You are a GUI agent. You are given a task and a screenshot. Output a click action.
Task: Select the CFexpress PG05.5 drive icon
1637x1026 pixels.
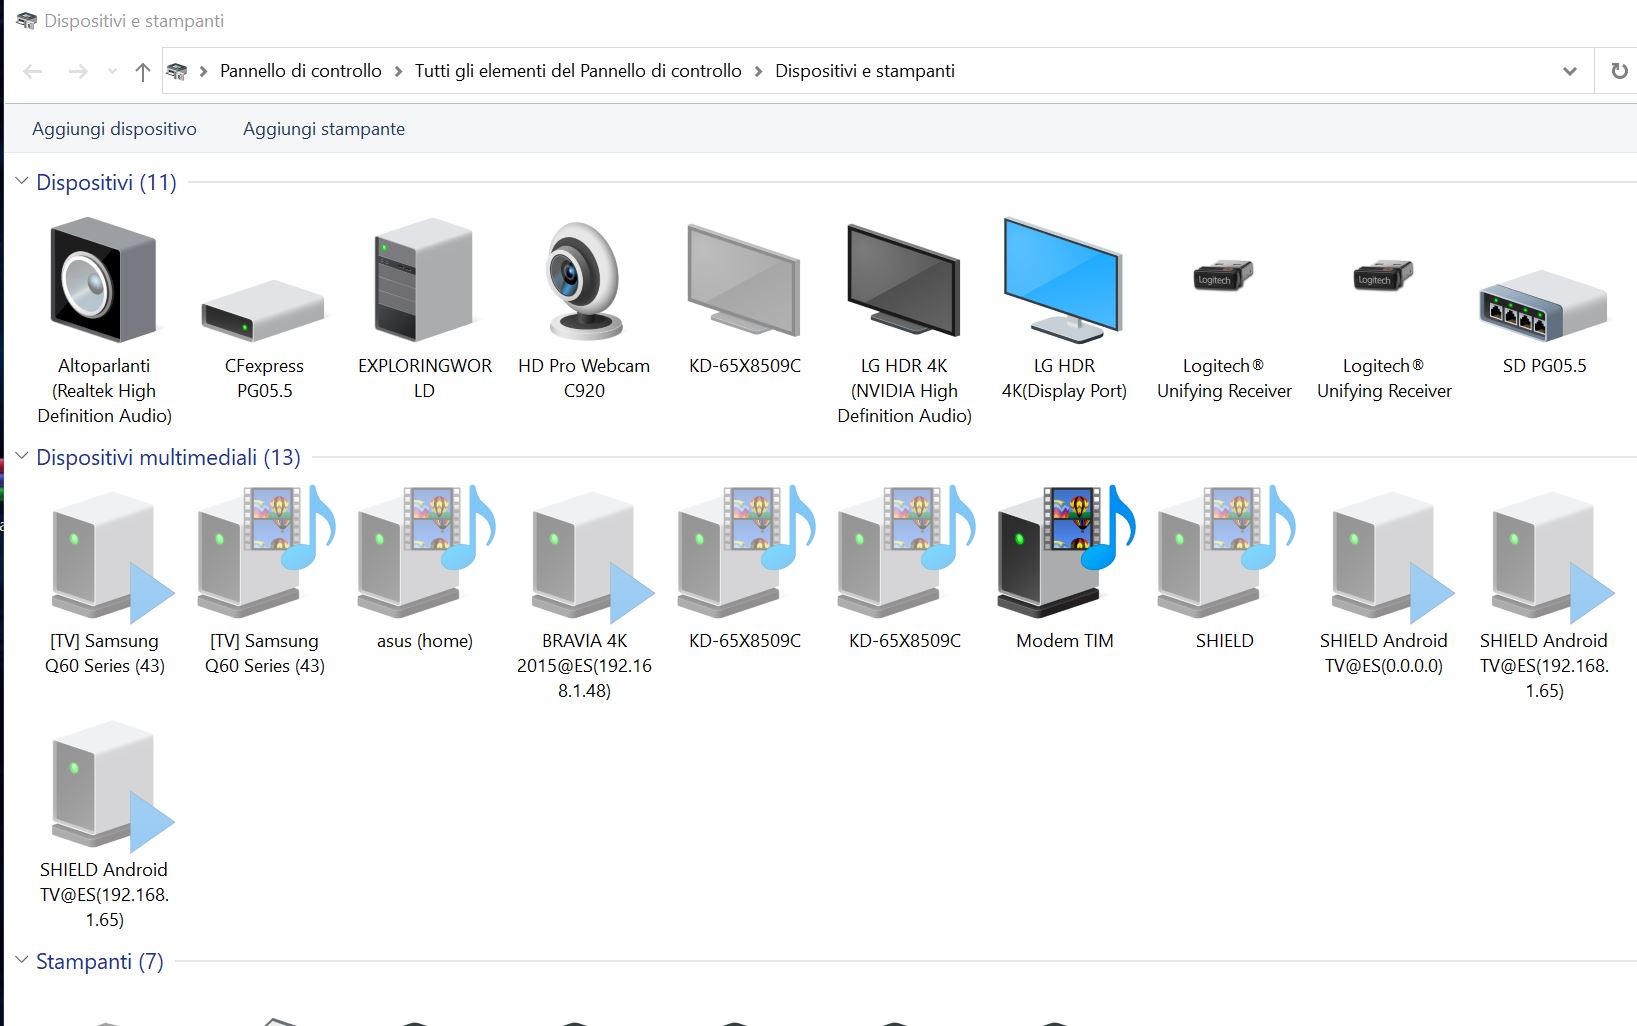pos(264,312)
